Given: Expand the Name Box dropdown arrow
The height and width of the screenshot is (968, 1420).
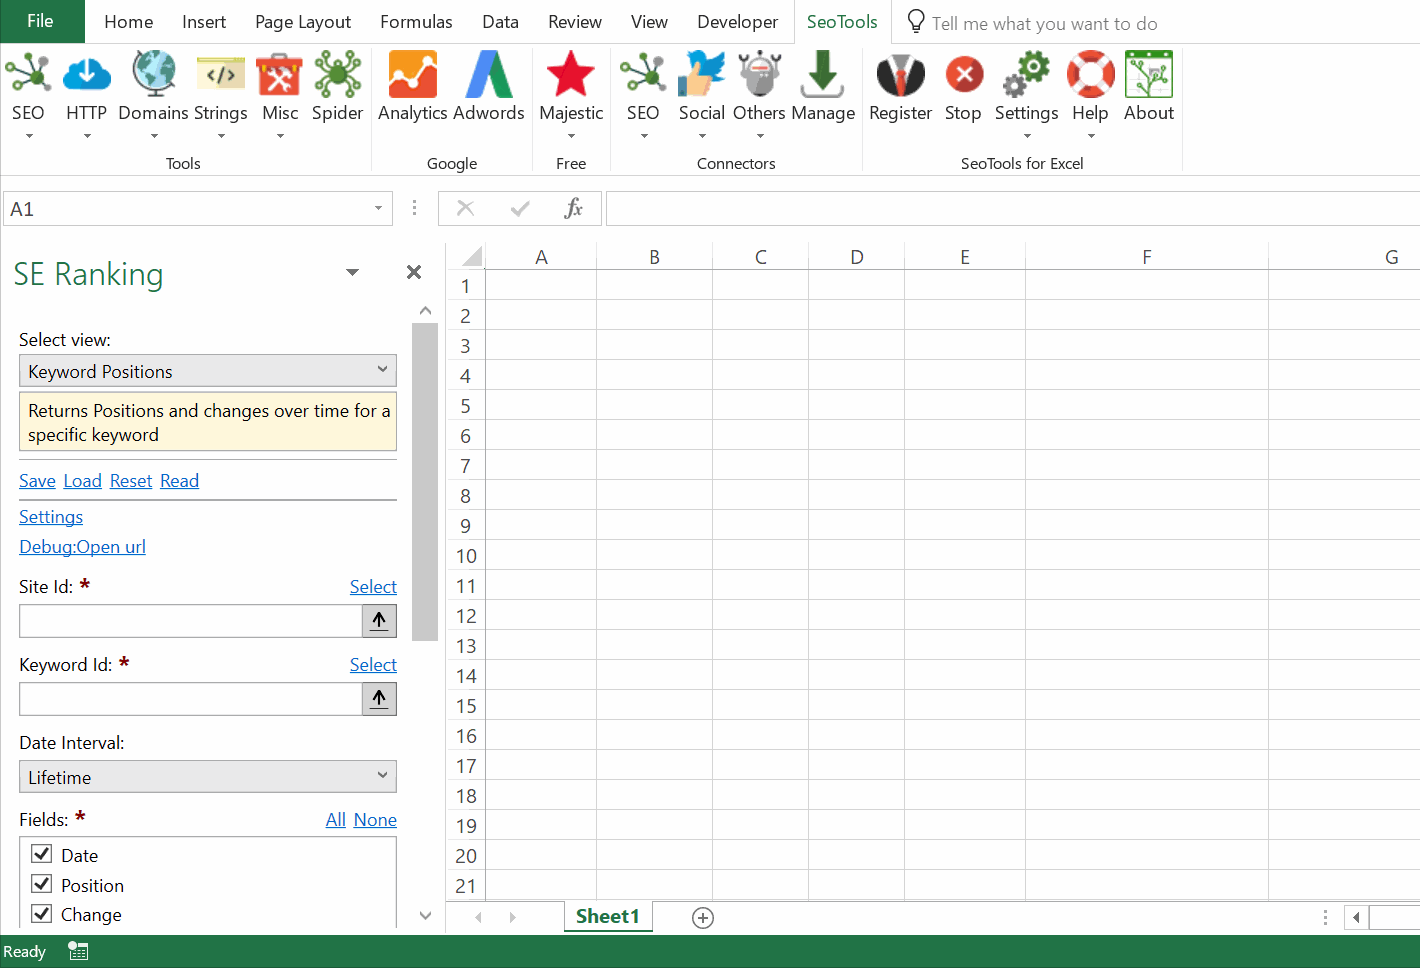Looking at the screenshot, I should click(x=378, y=208).
